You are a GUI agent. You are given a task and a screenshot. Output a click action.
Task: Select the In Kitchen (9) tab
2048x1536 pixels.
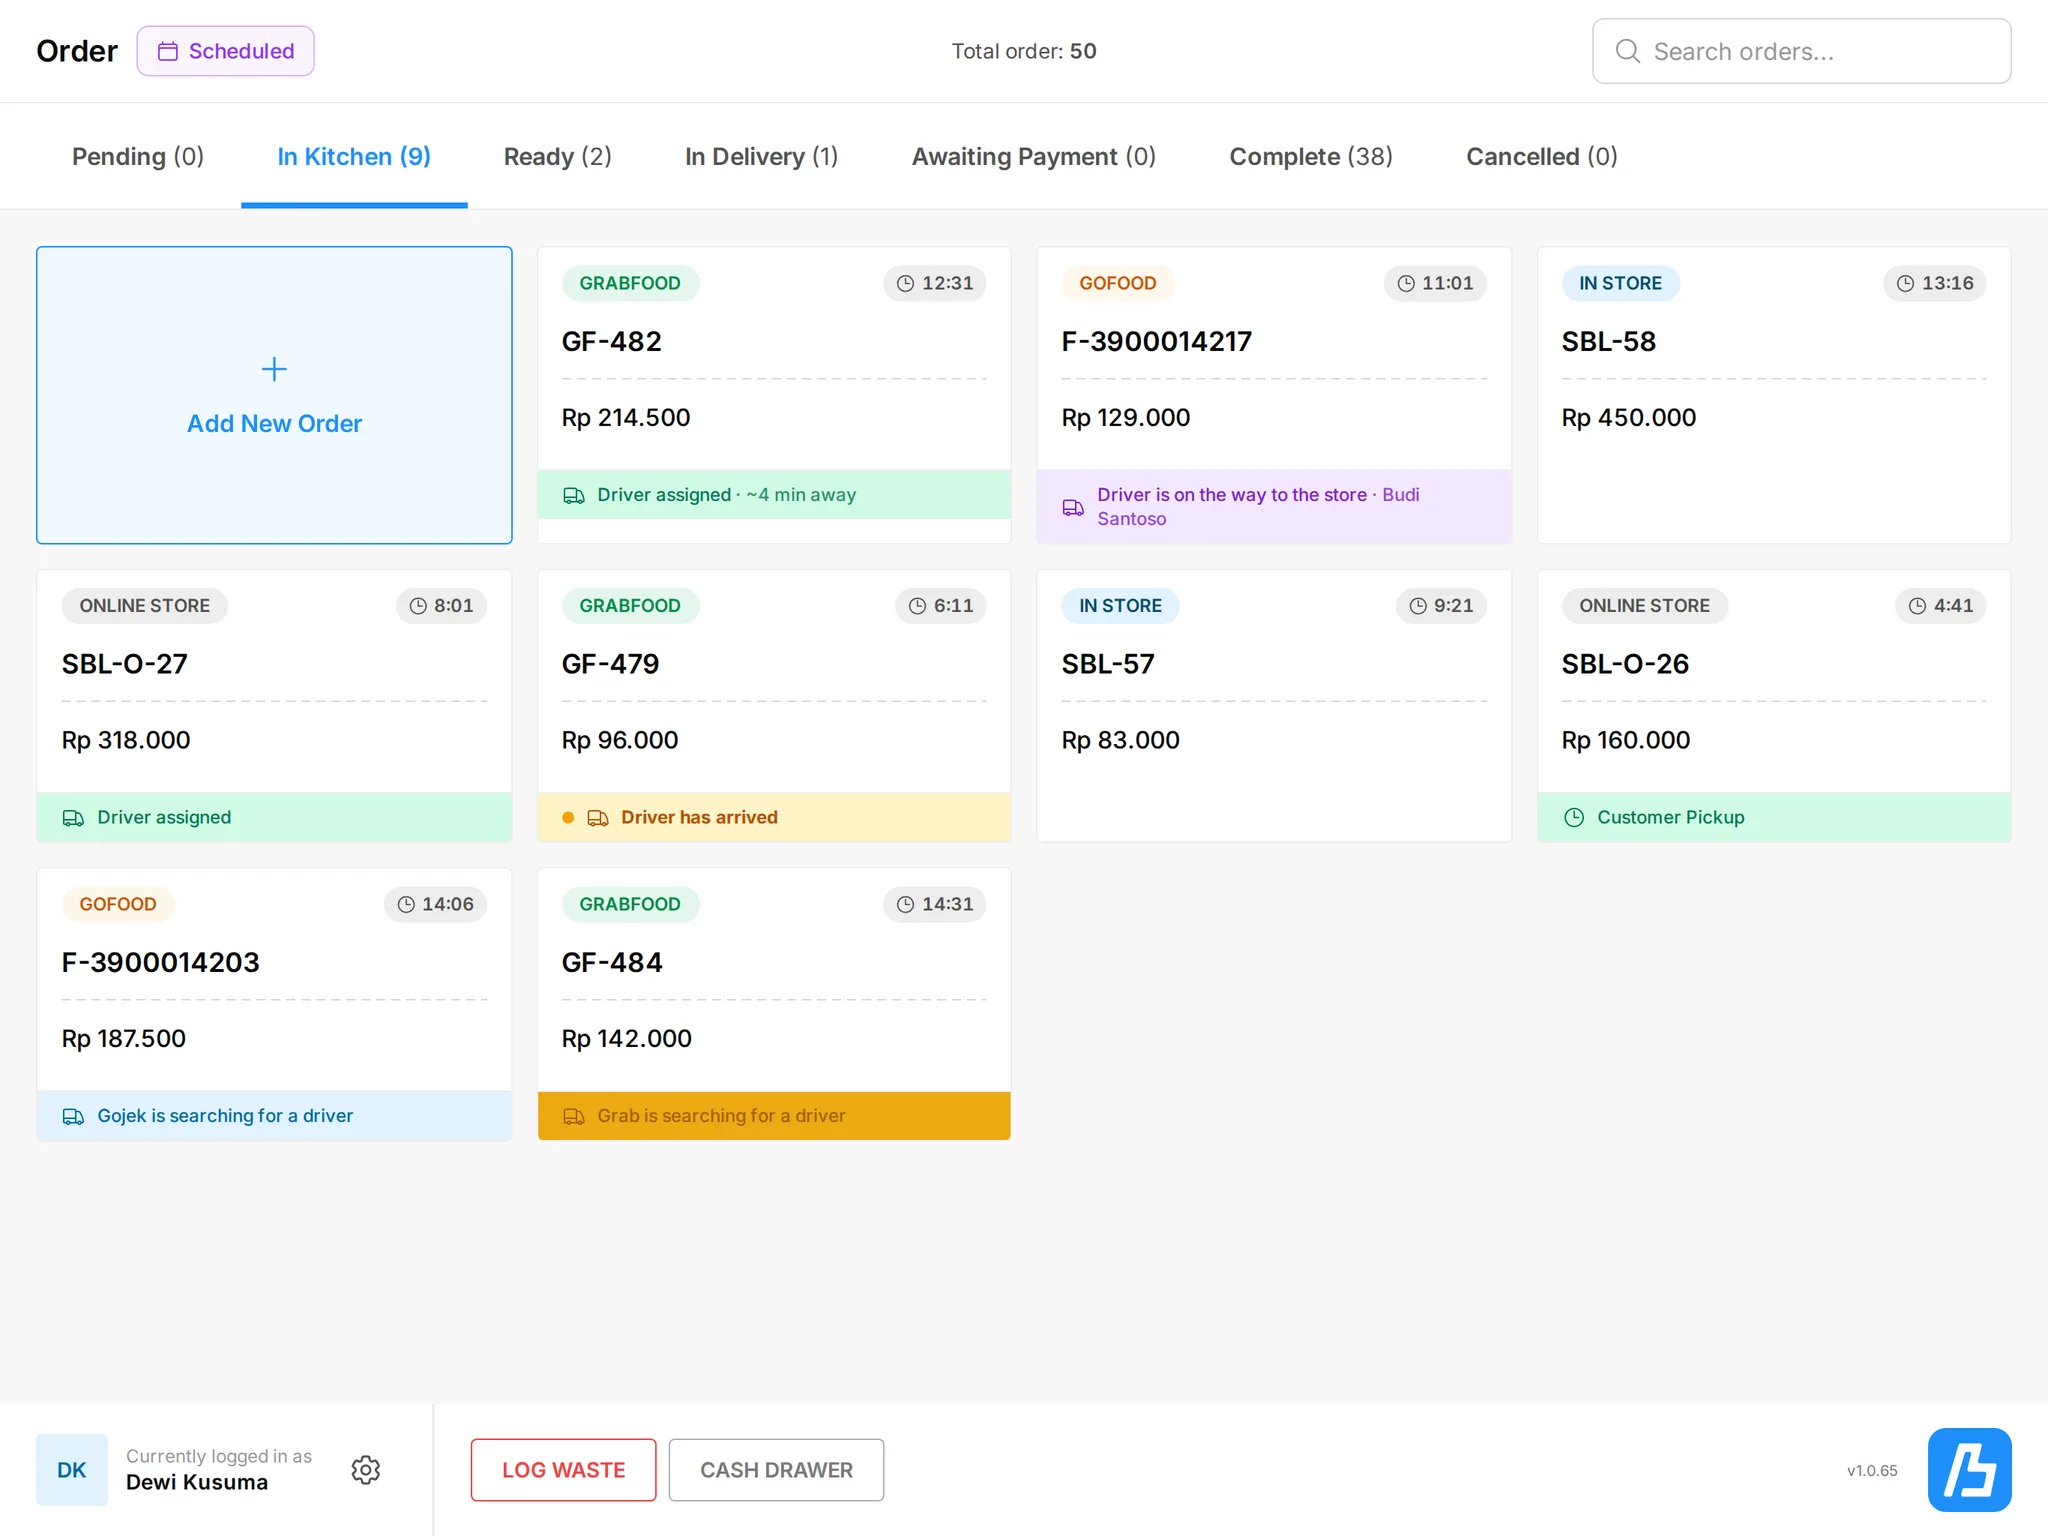354,157
